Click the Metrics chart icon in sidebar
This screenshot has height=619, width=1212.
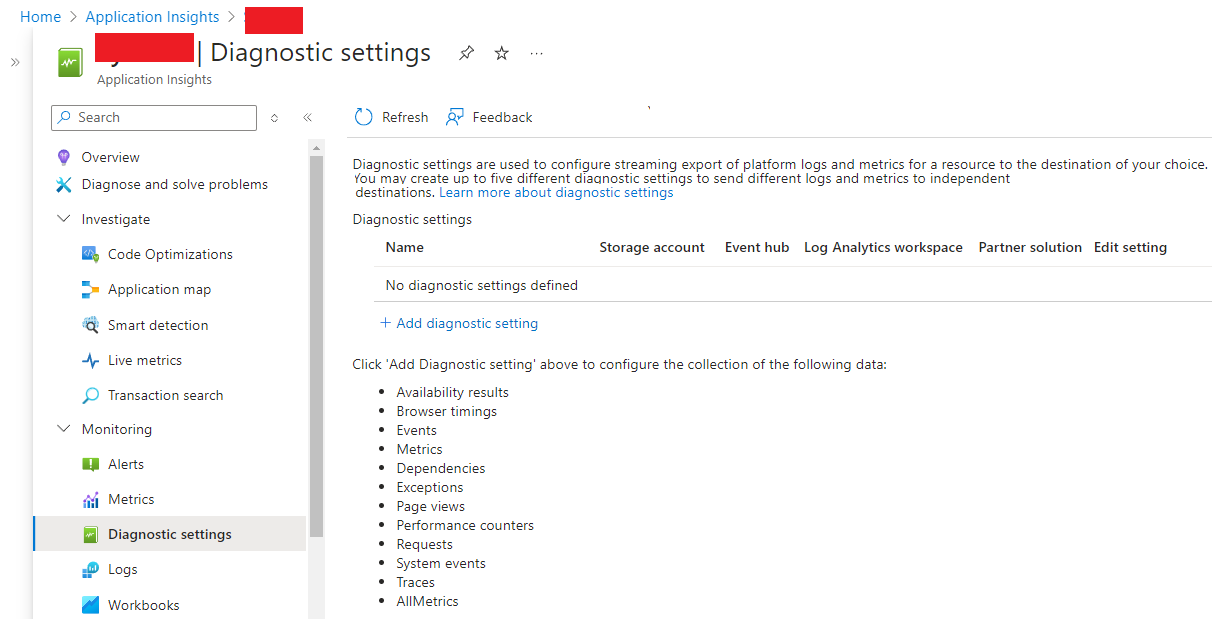(x=90, y=499)
